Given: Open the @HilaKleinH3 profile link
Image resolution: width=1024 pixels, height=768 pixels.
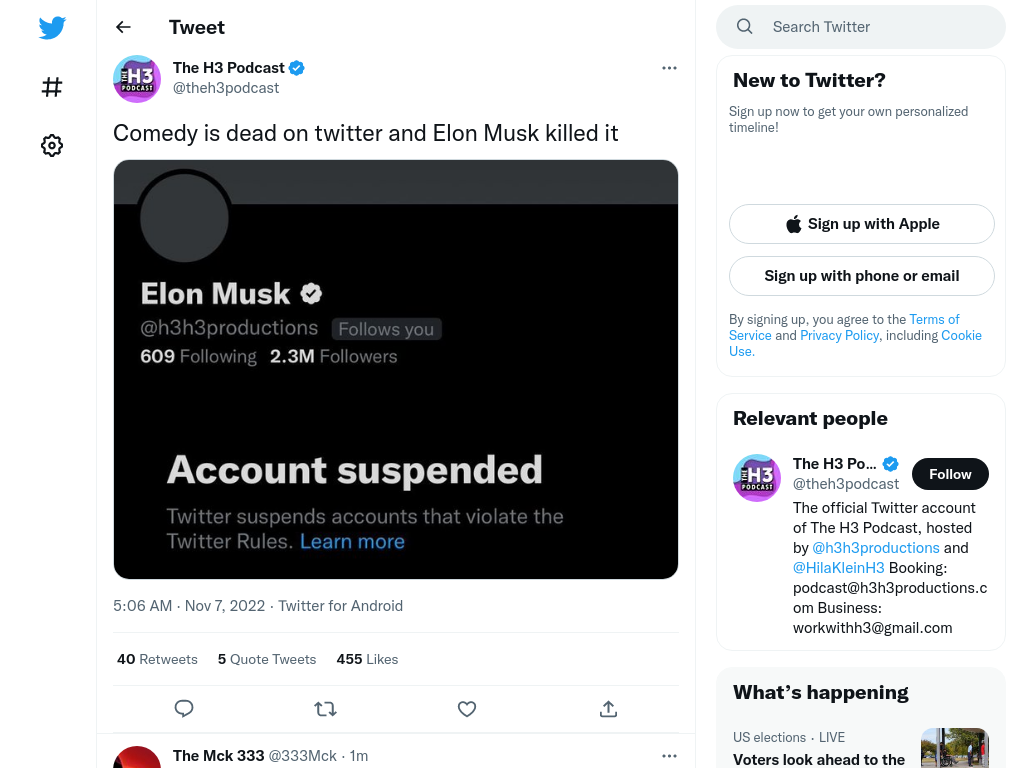Looking at the screenshot, I should pyautogui.click(x=839, y=568).
